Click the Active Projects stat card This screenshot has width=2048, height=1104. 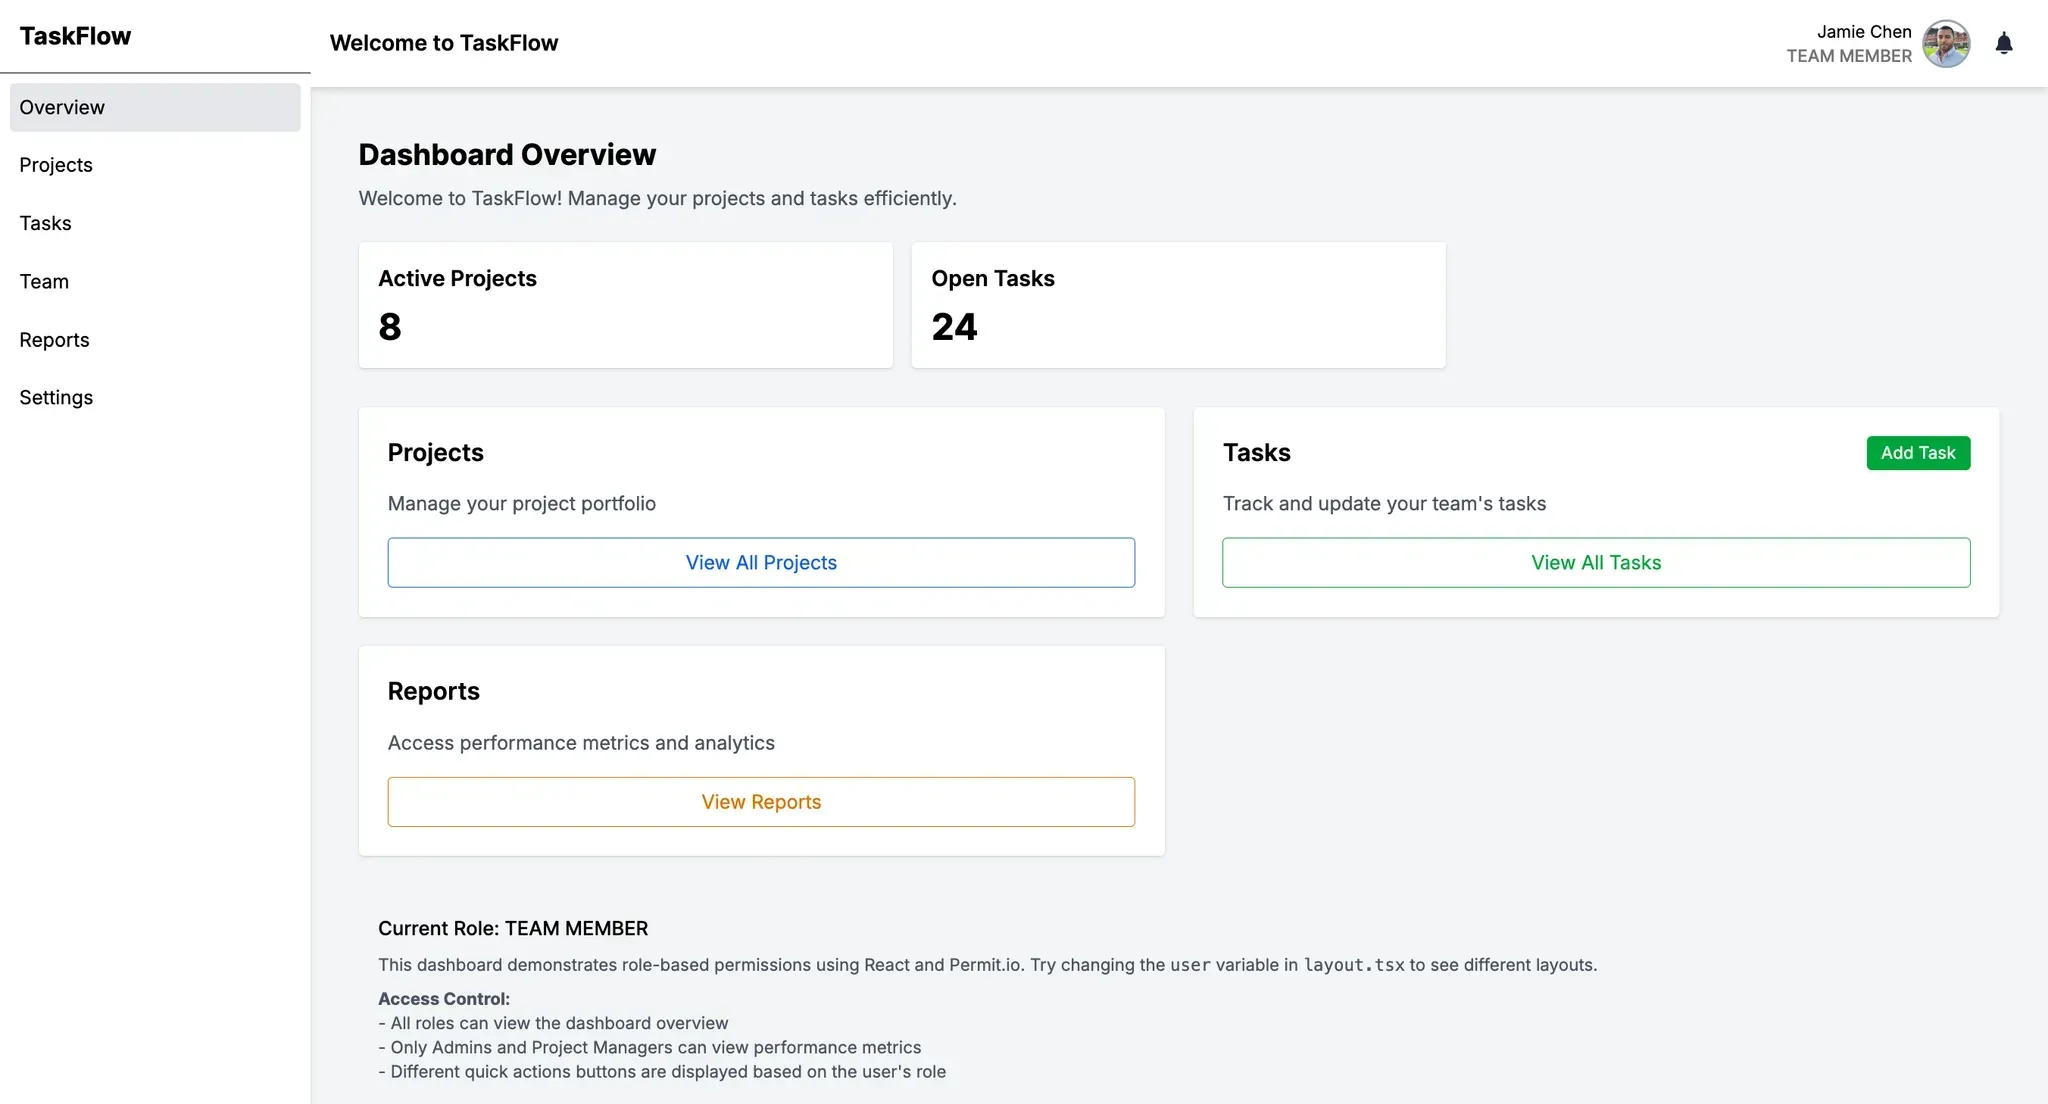click(x=625, y=305)
